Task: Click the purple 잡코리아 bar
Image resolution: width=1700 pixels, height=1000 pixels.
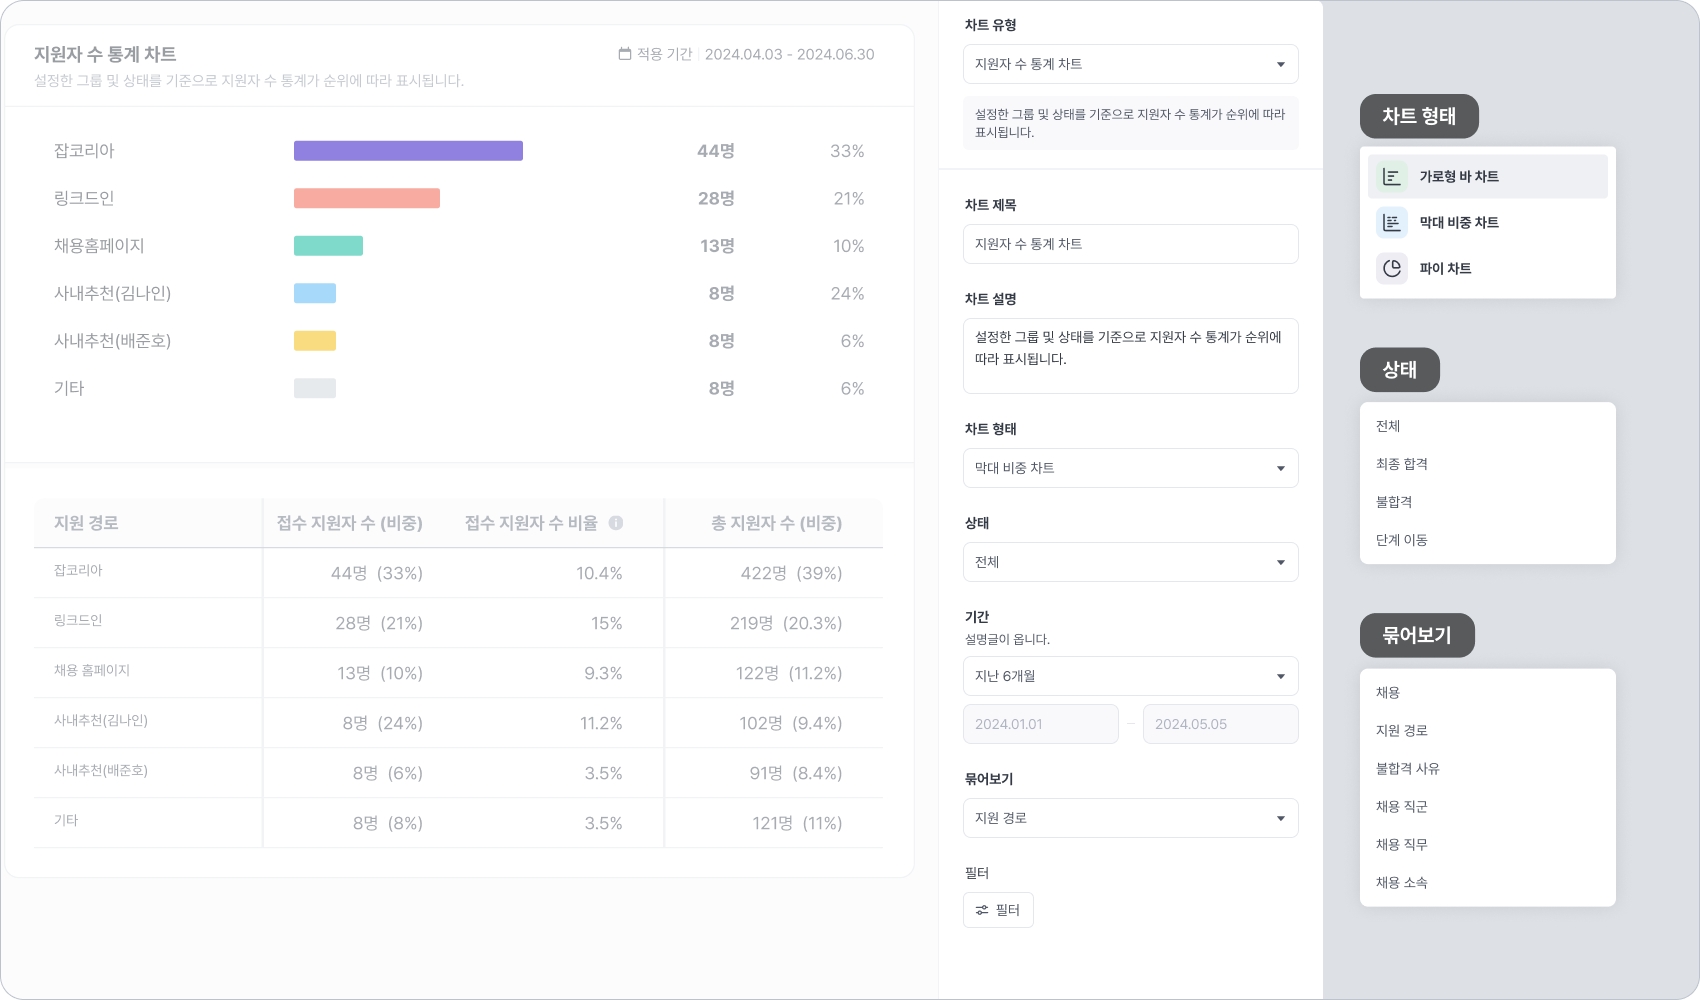Action: tap(408, 151)
